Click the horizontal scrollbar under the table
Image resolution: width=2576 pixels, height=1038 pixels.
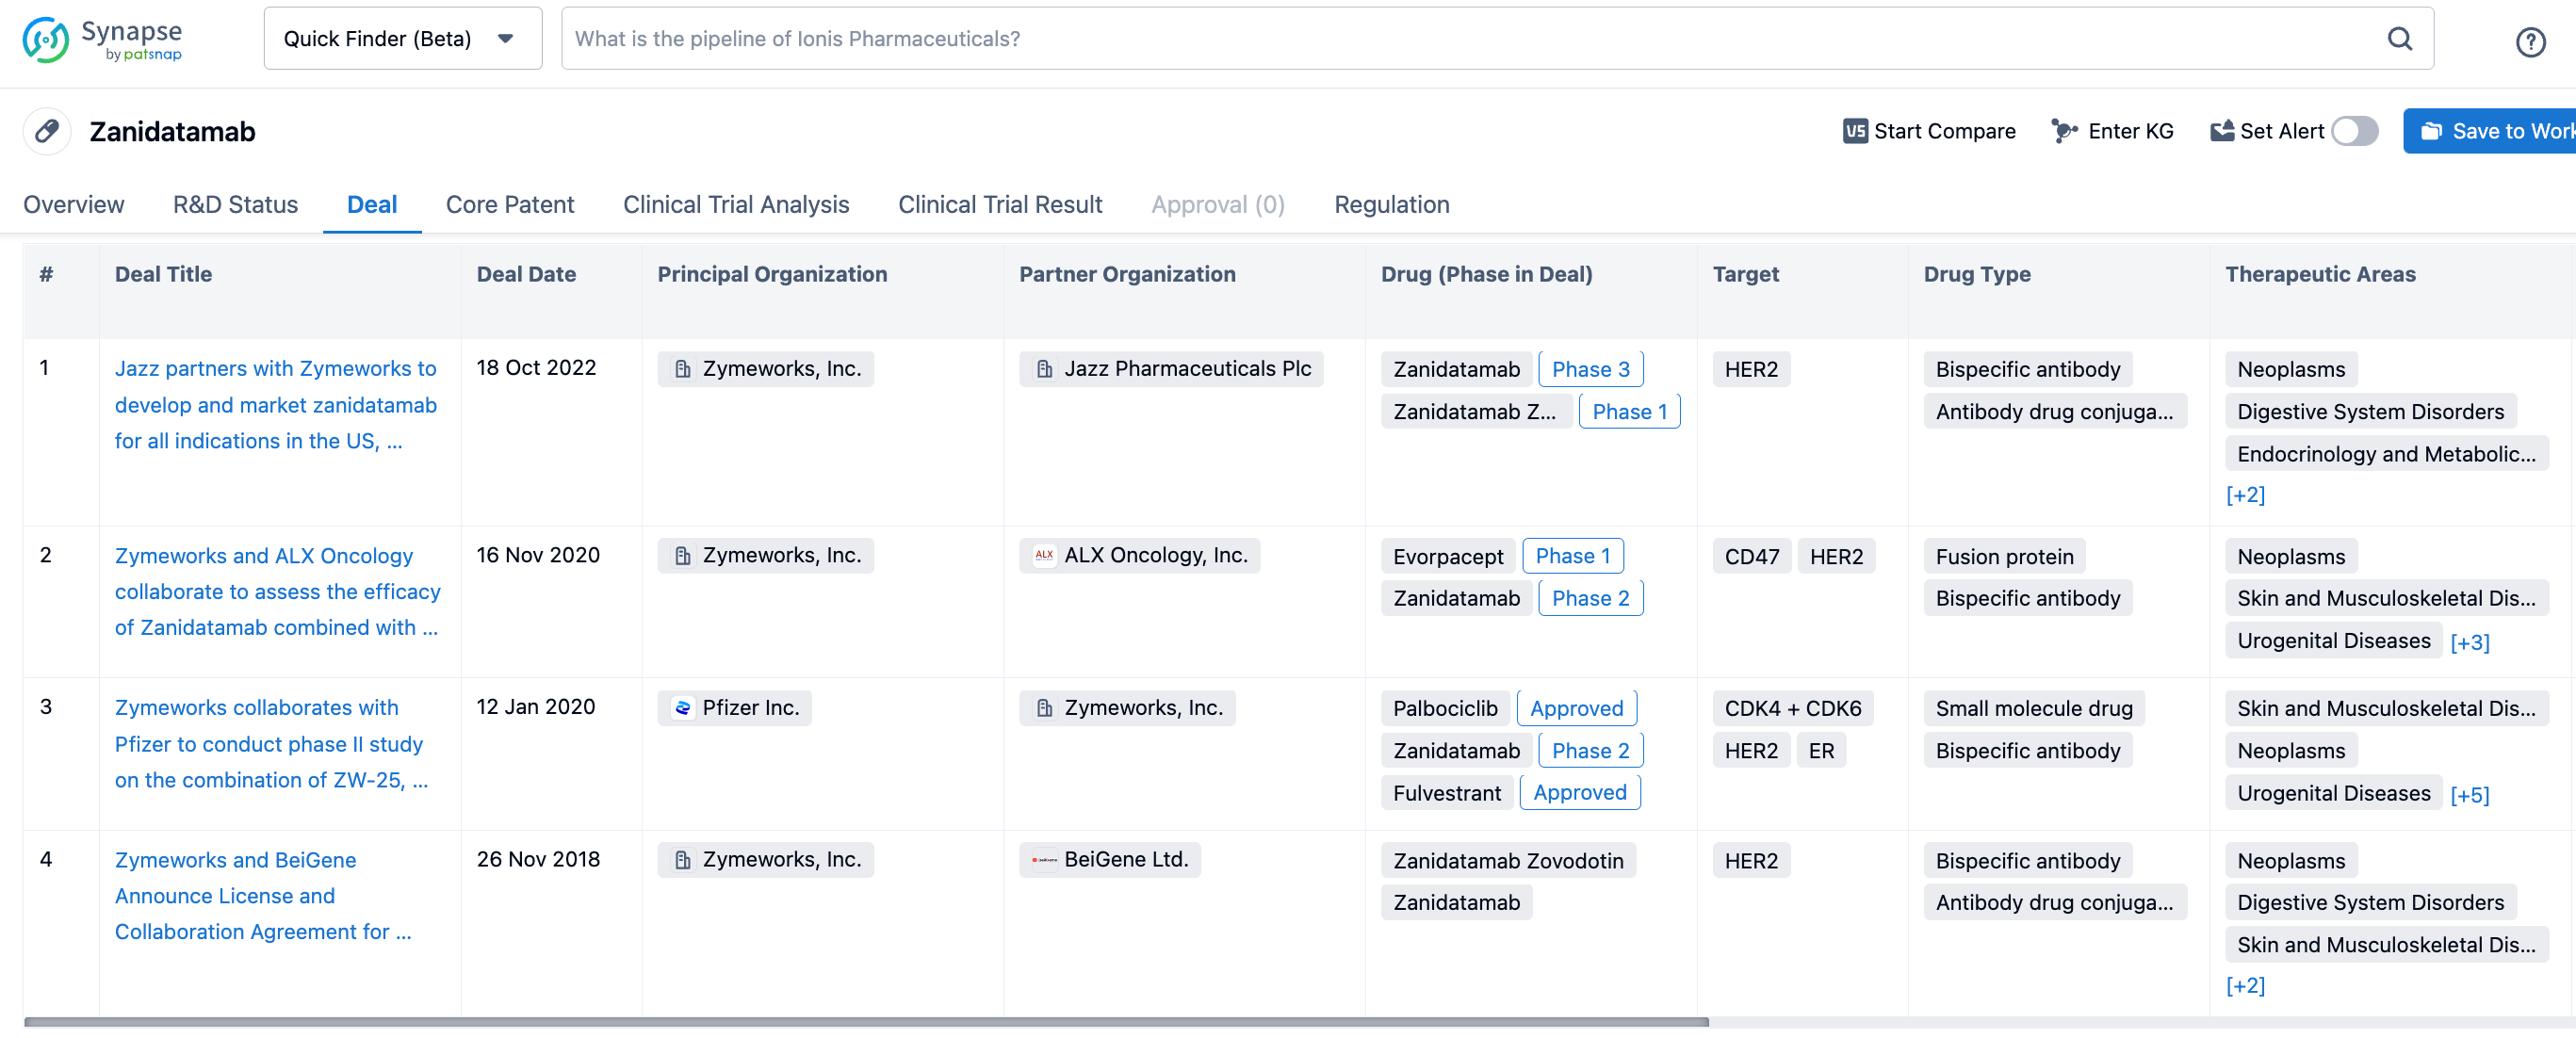[865, 1022]
